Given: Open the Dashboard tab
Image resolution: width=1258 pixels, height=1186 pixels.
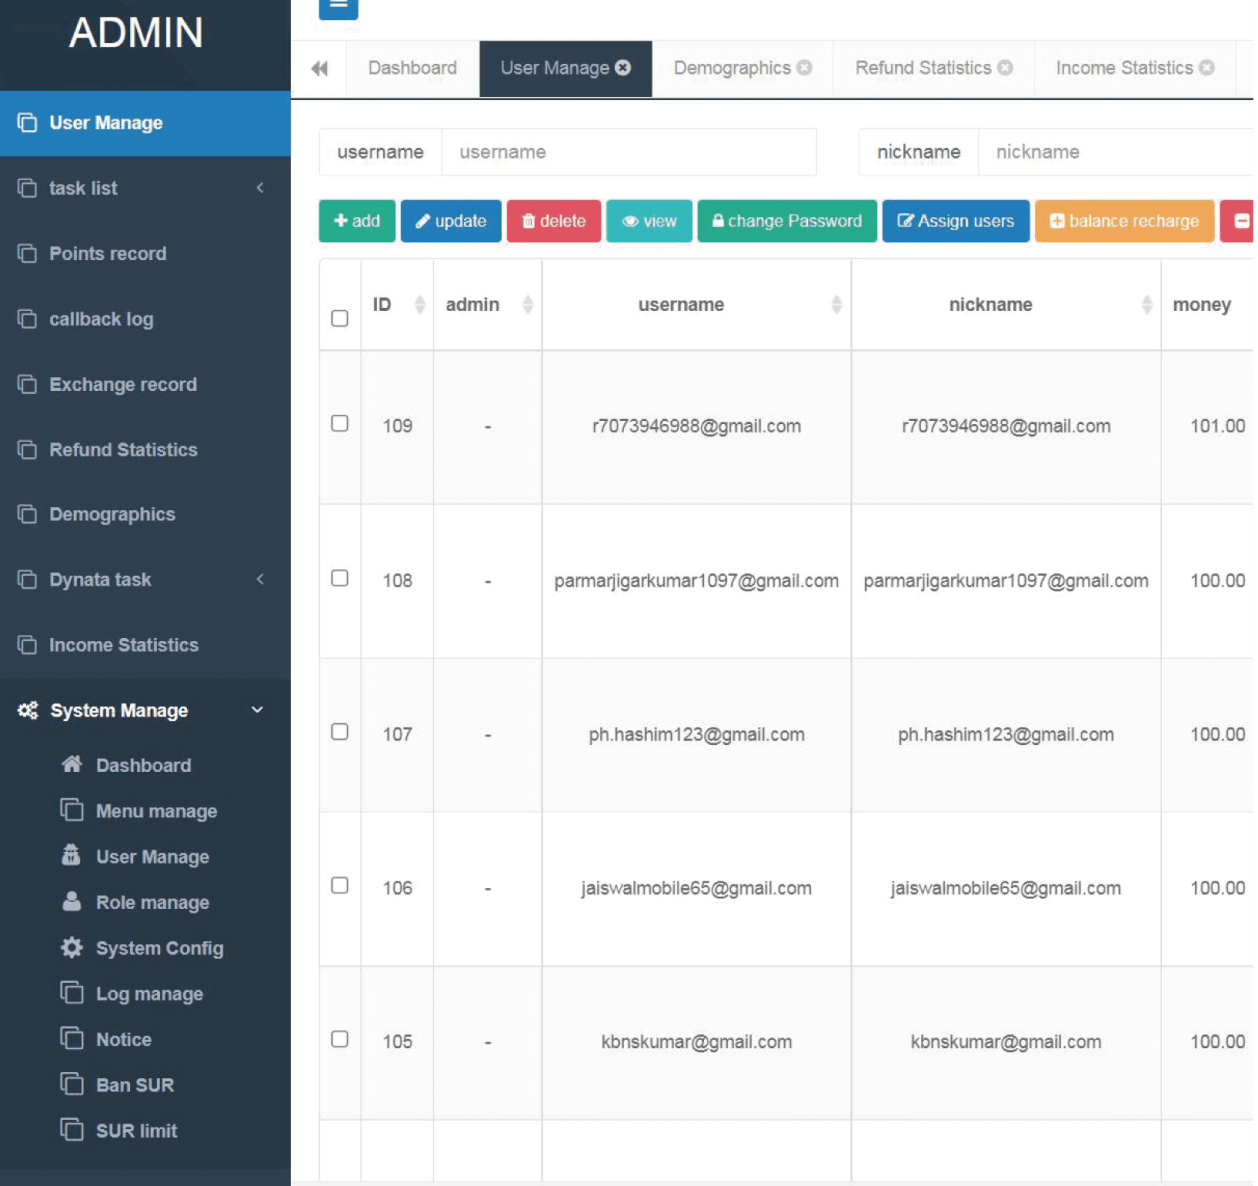Looking at the screenshot, I should point(412,68).
